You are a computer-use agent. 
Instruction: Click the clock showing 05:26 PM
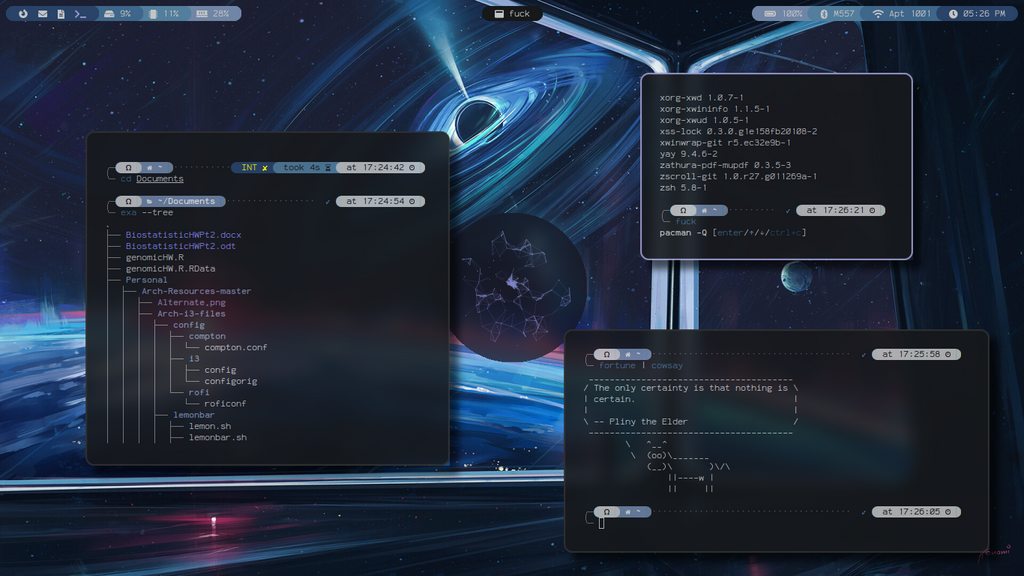click(976, 14)
